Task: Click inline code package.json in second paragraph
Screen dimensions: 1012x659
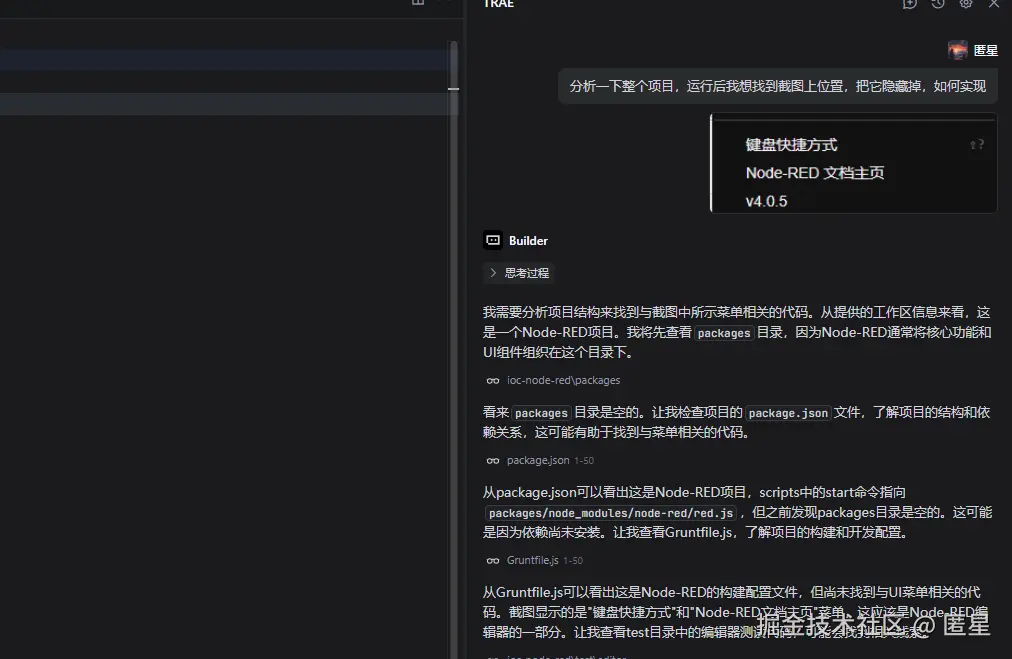Action: tap(788, 413)
